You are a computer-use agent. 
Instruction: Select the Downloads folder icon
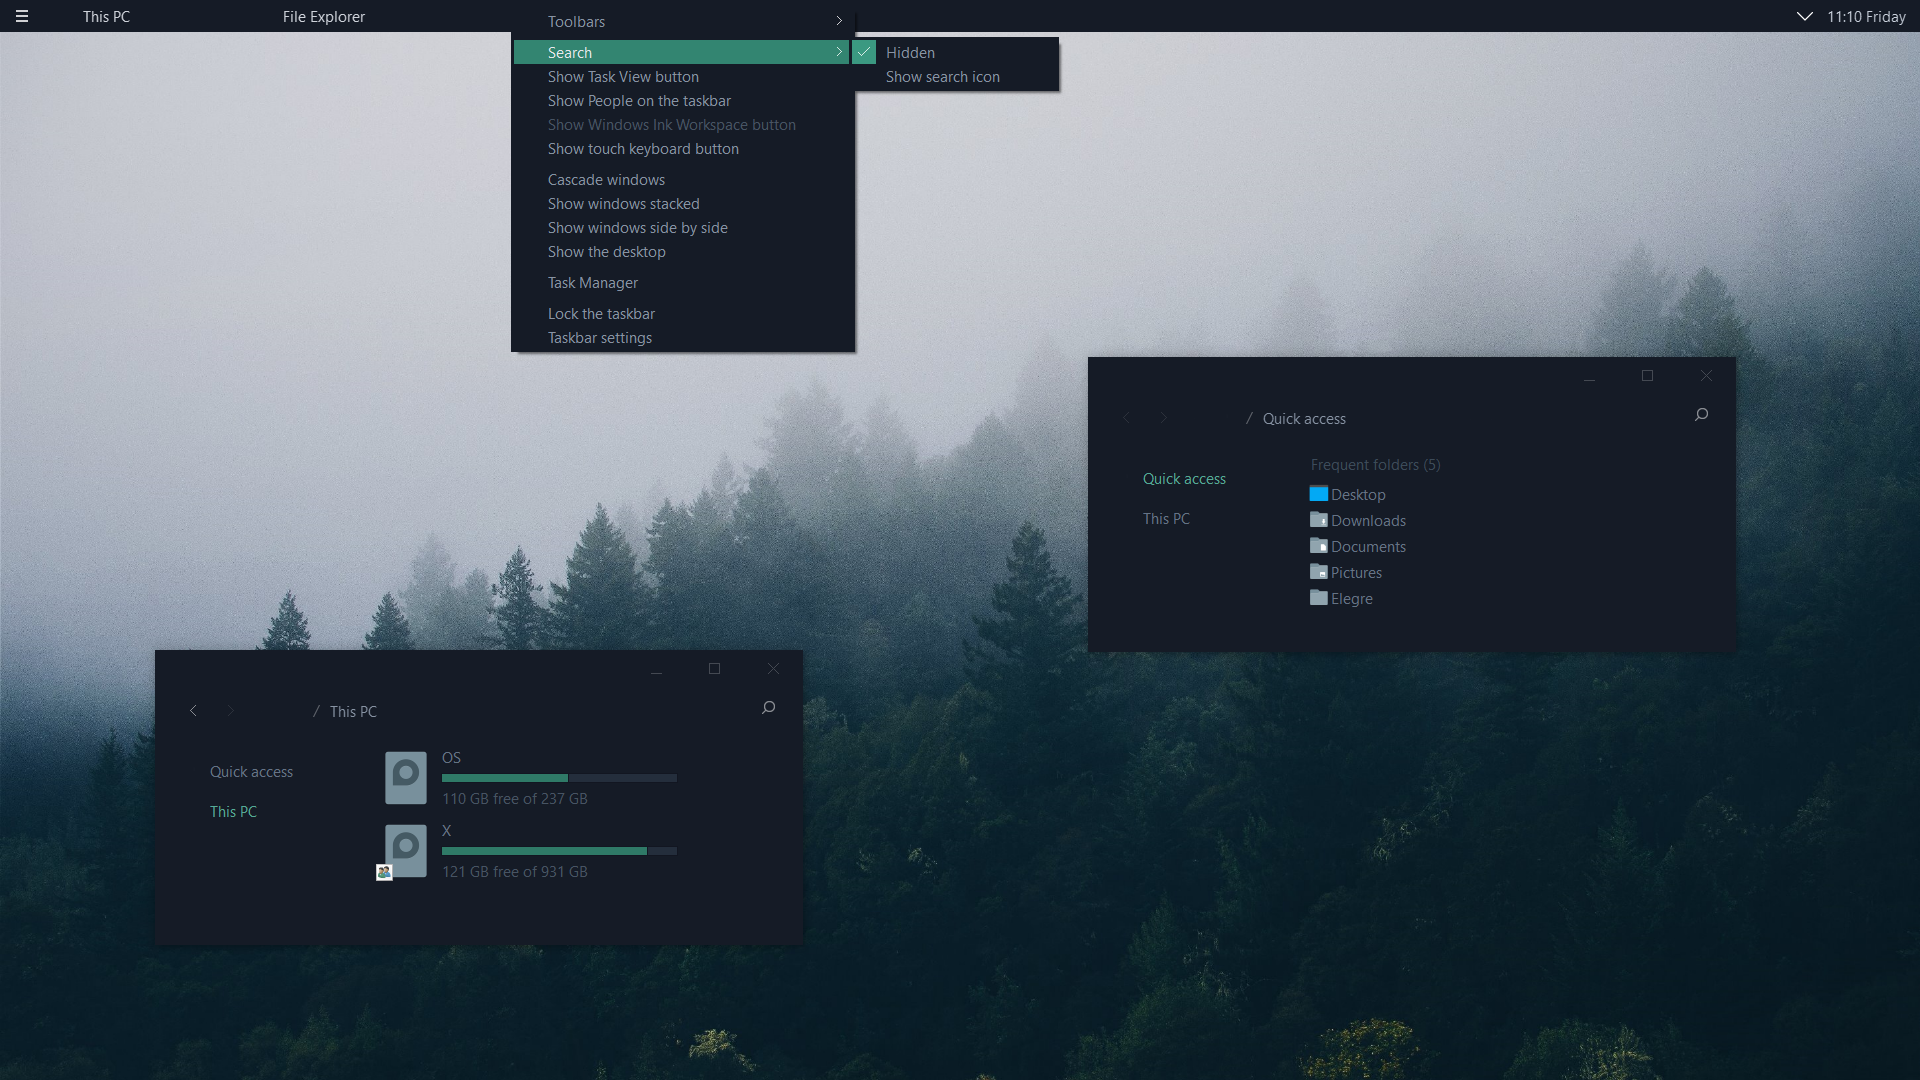point(1319,520)
